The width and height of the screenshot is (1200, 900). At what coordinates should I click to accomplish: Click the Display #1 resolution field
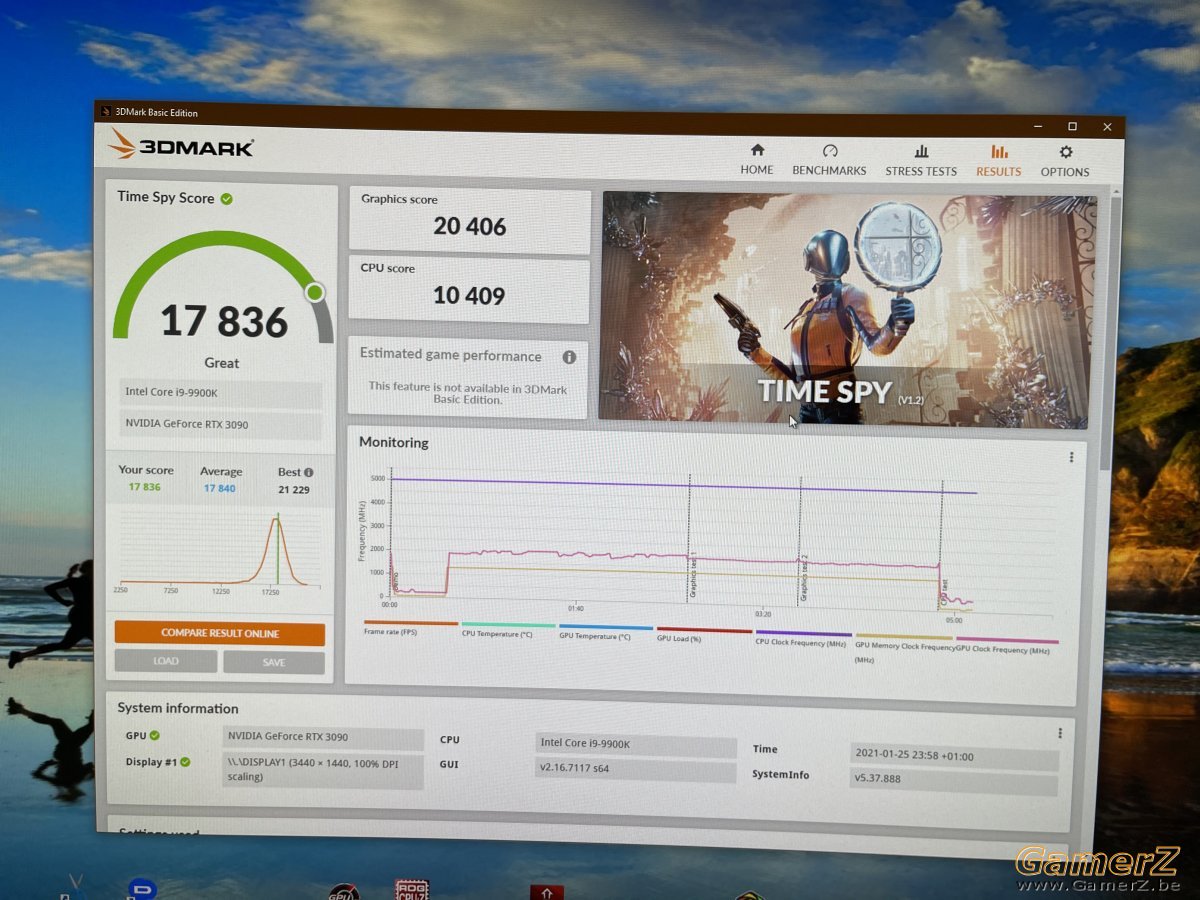[x=323, y=771]
